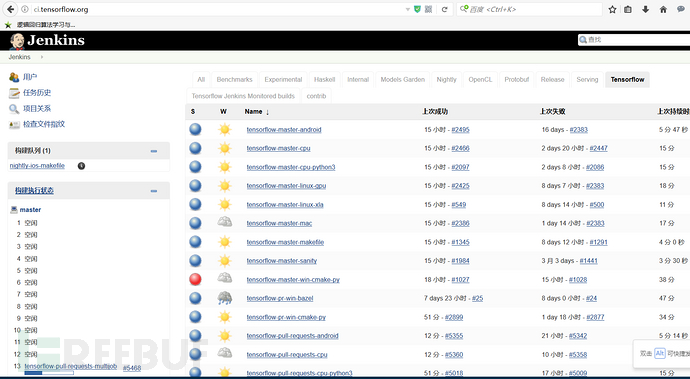Viewport: 690px width, 379px height.
Task: Click sunny weather icon for tensorflow-master-cpu
Action: pos(224,148)
